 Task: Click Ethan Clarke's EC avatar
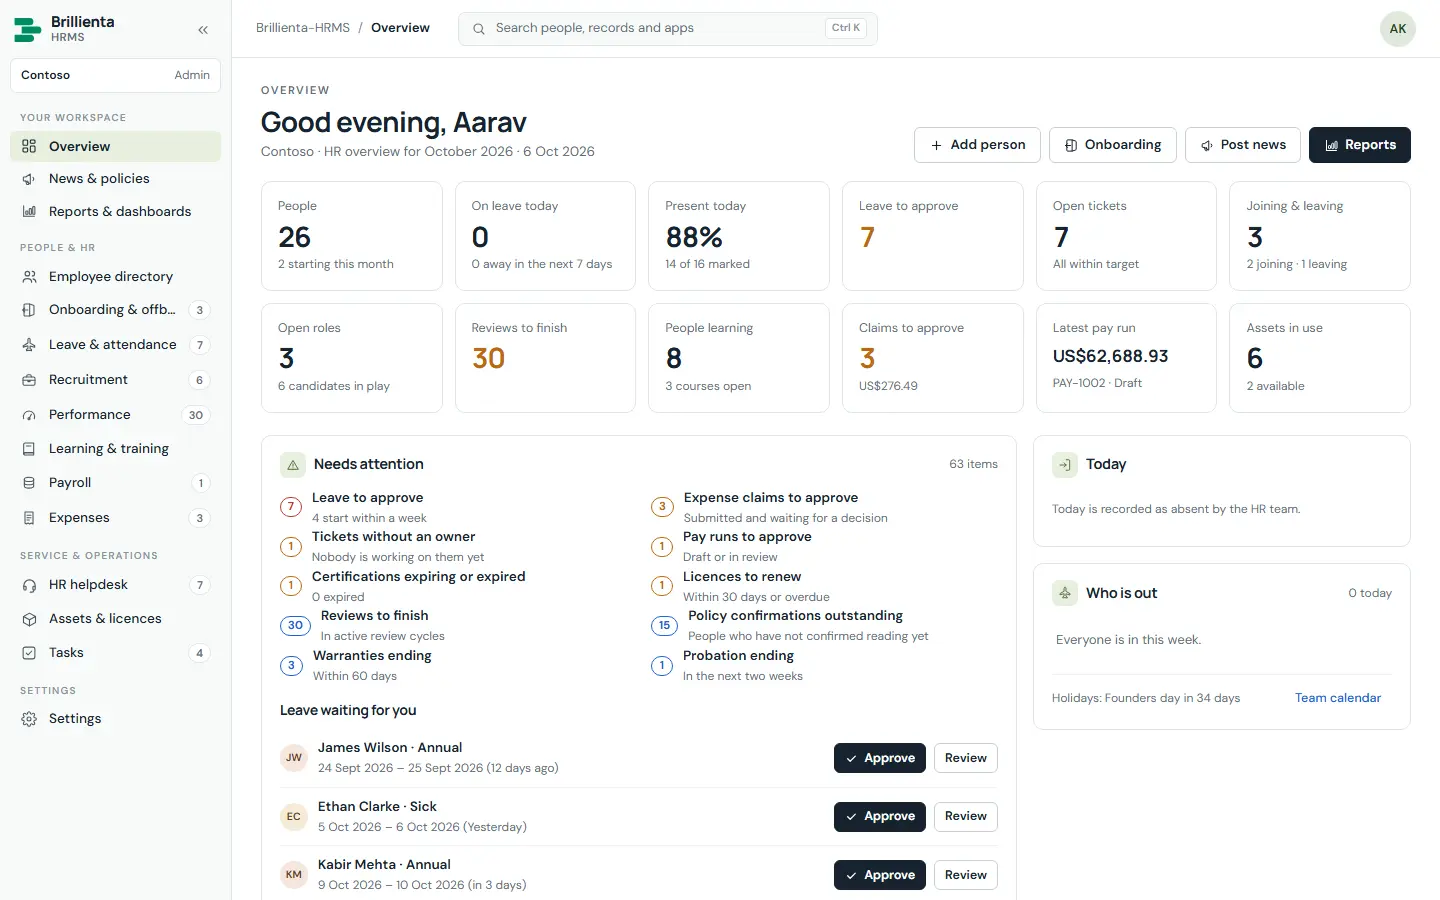click(x=294, y=817)
